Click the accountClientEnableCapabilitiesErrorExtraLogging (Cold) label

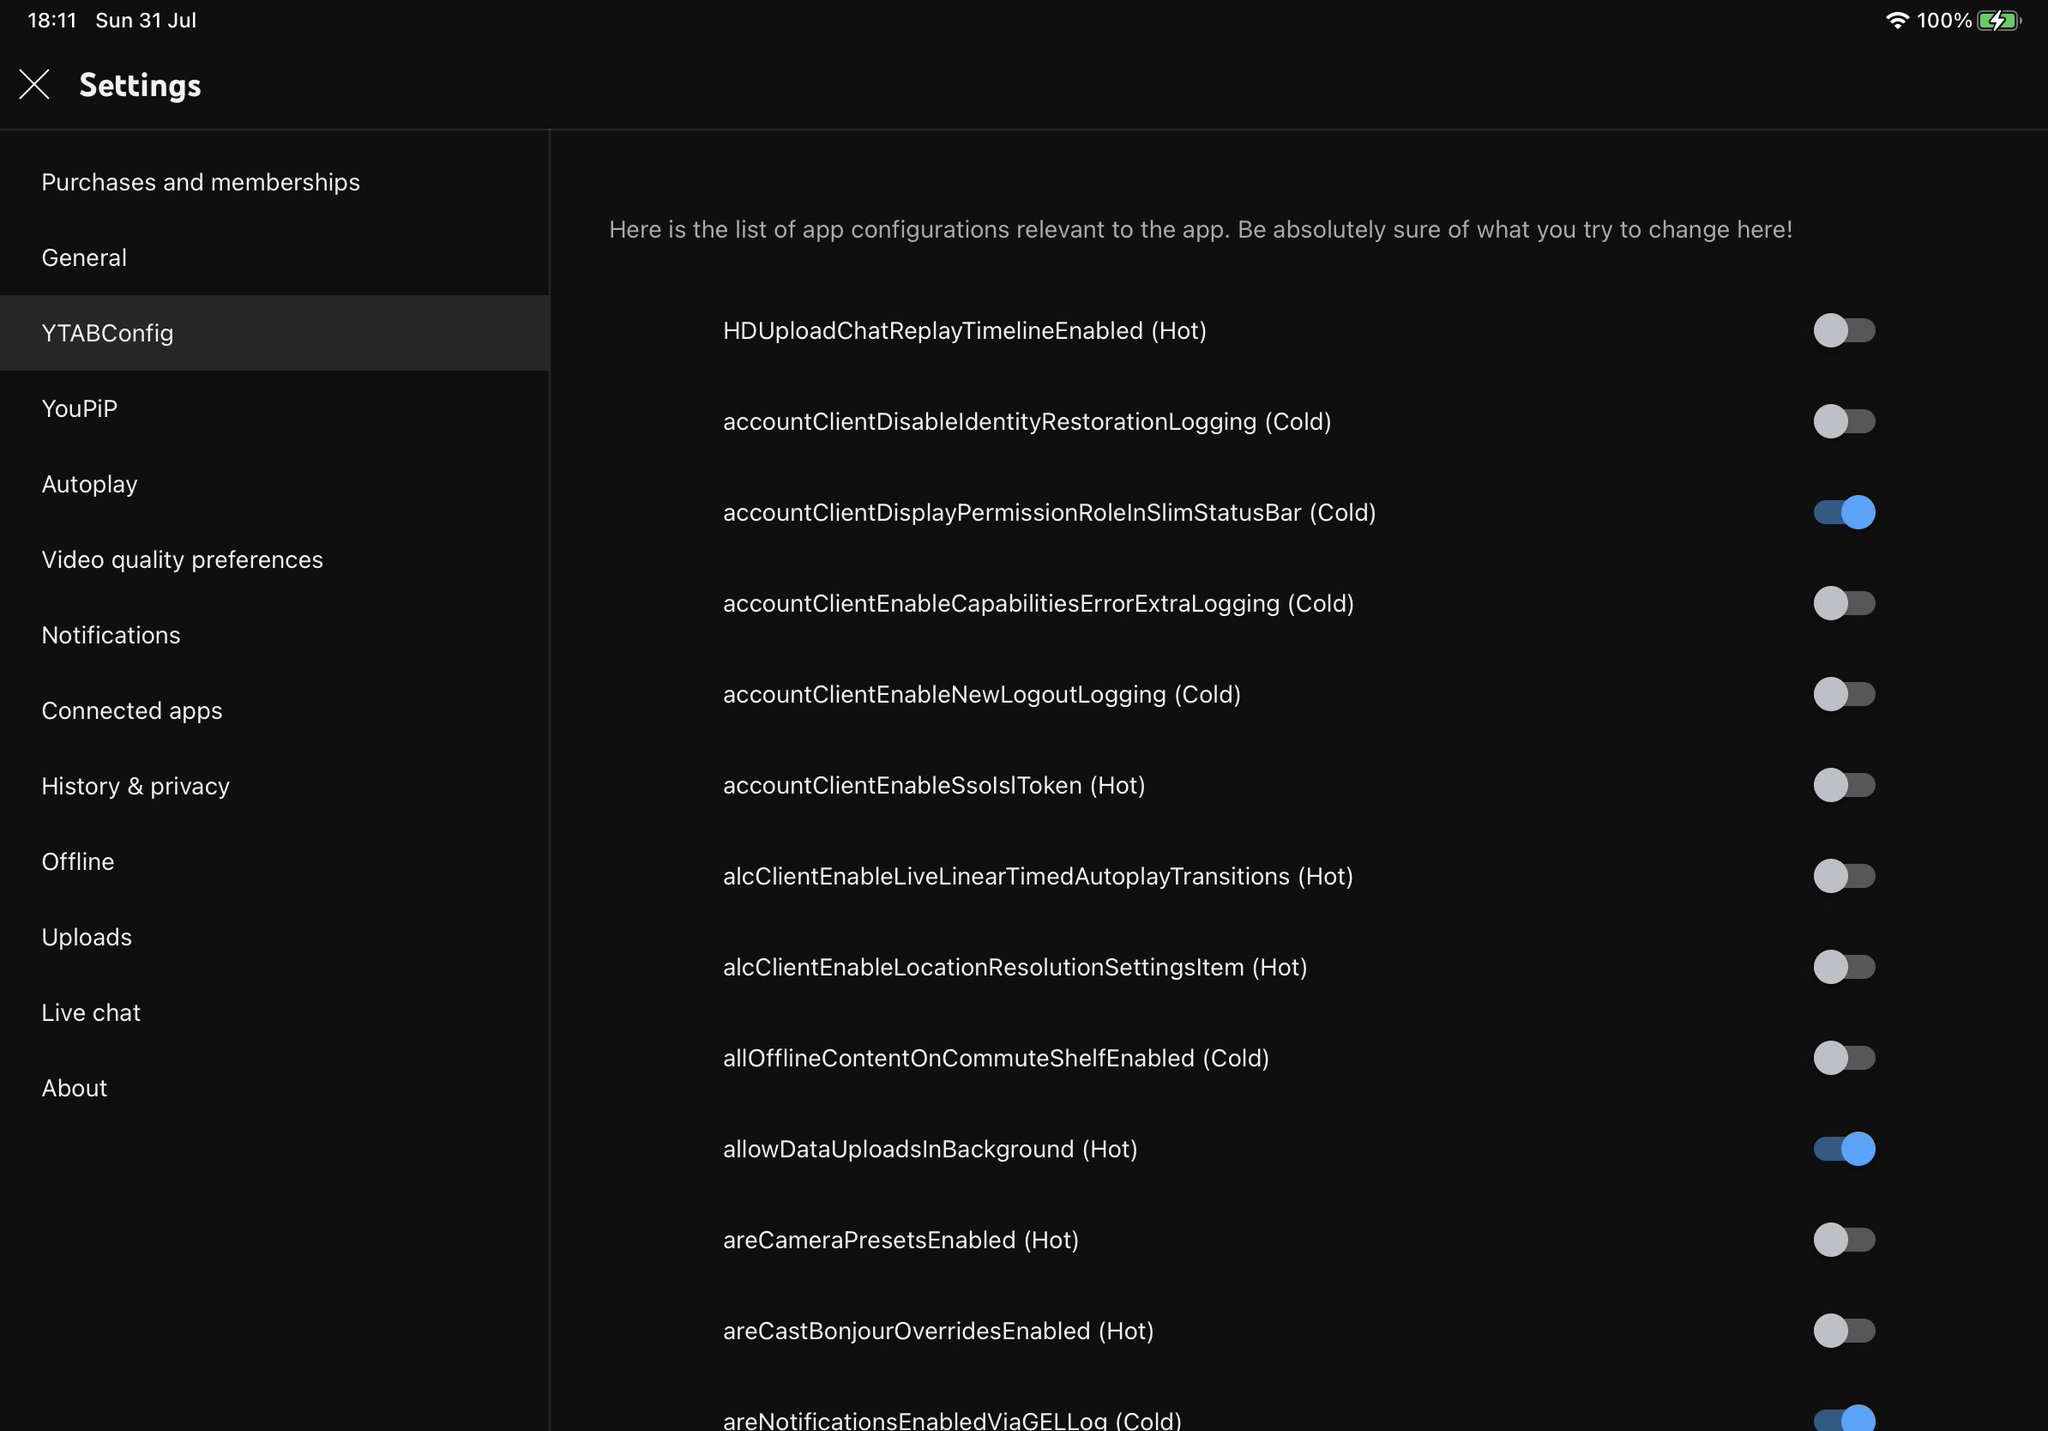1038,604
